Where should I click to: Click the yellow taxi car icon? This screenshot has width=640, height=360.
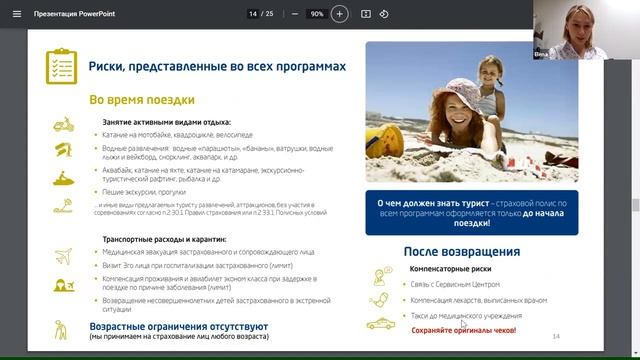point(381,324)
